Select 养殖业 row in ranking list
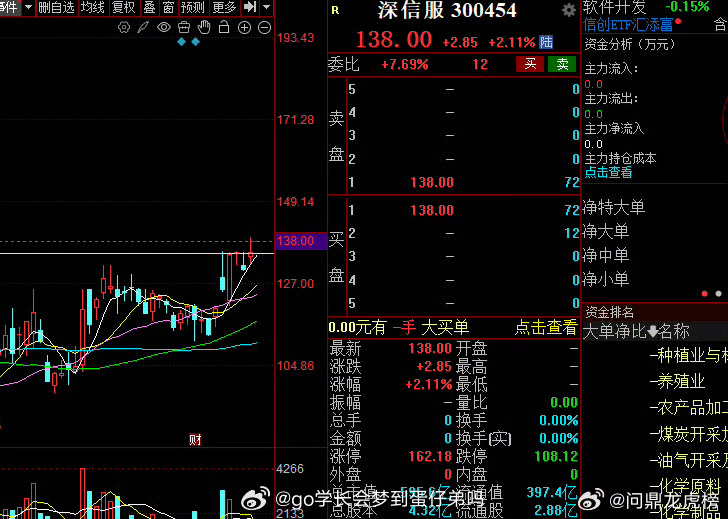 point(682,382)
